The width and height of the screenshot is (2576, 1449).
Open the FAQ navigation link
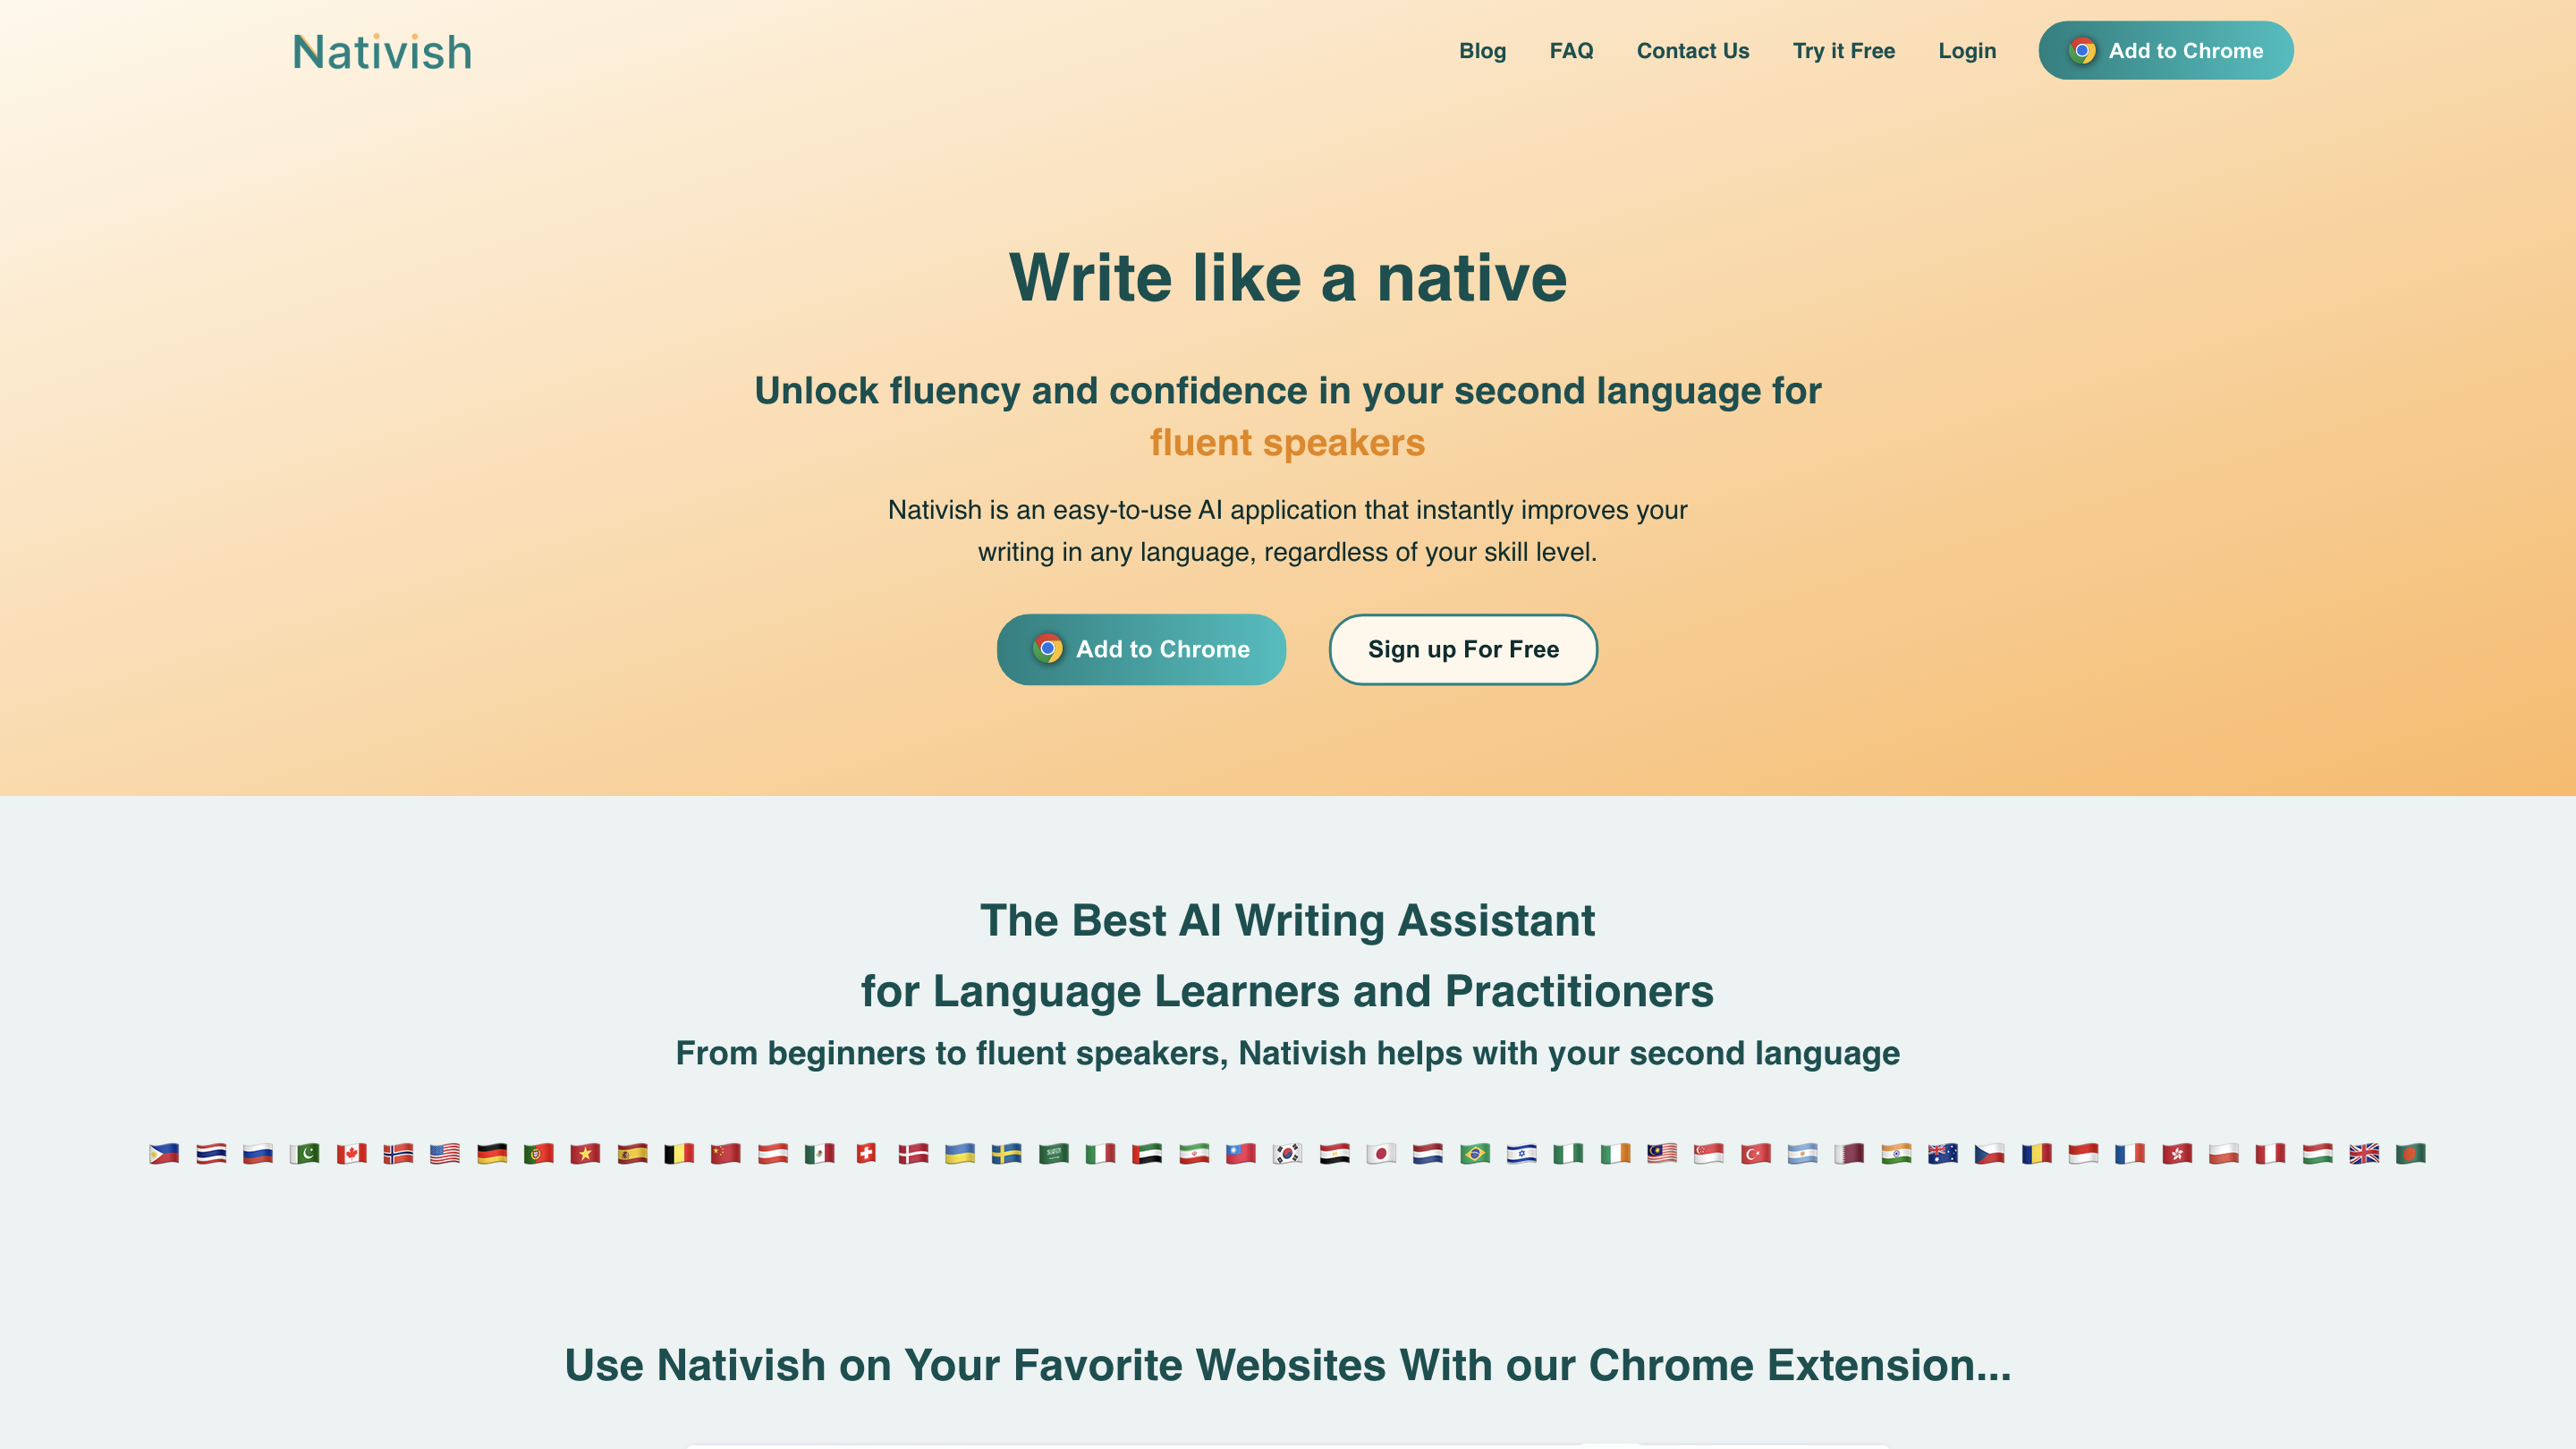pos(1571,51)
